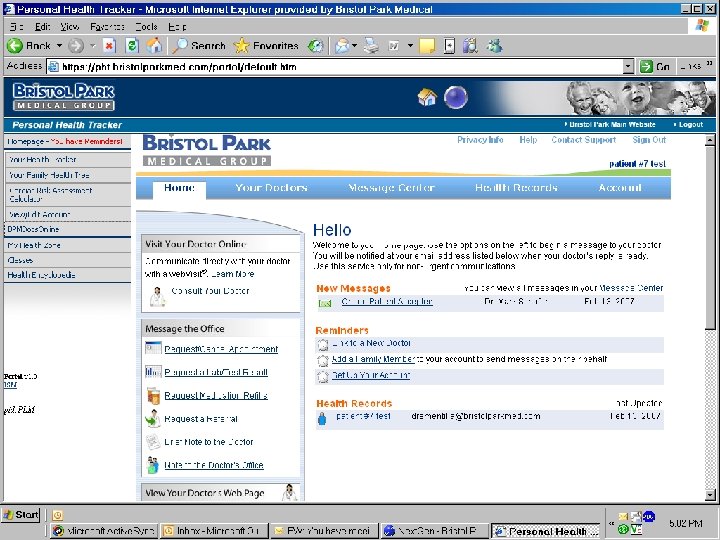Click the envelope icon in New Messages row
The image size is (720, 540).
pyautogui.click(x=325, y=303)
